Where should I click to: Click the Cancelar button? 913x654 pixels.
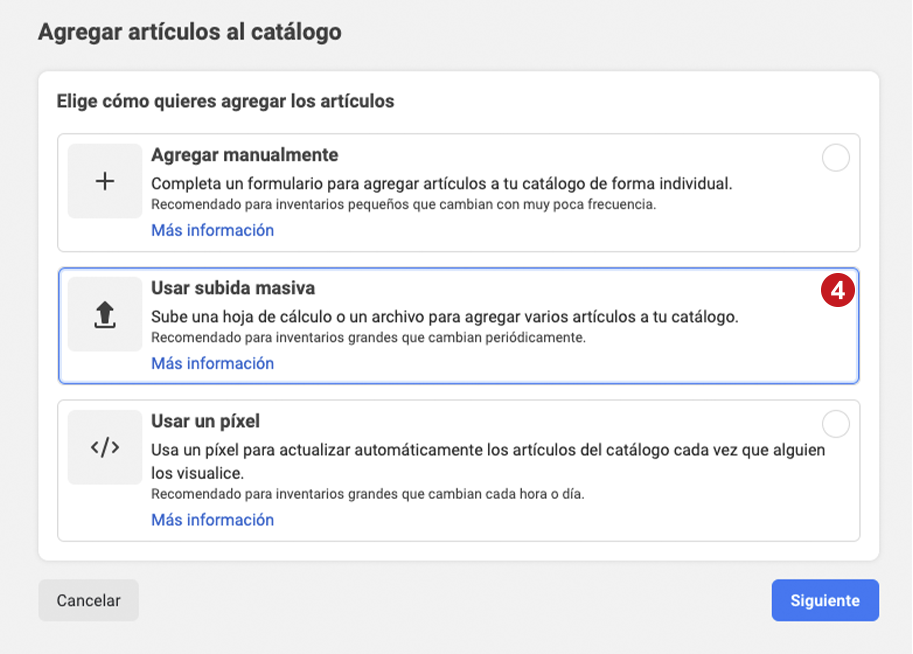click(89, 600)
